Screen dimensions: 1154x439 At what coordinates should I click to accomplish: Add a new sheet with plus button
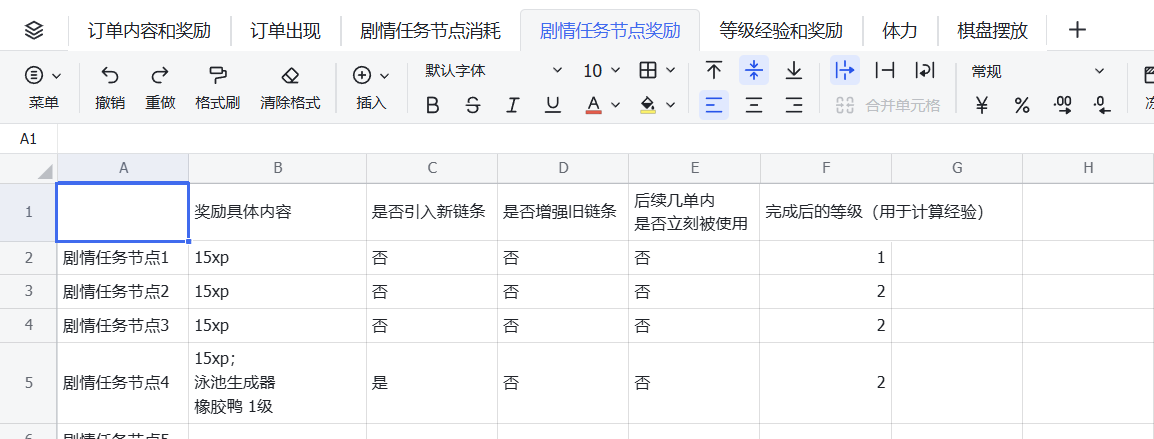1077,30
